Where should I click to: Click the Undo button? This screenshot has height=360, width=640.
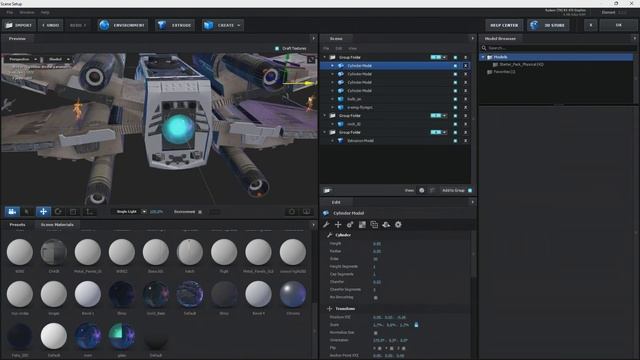[x=51, y=25]
